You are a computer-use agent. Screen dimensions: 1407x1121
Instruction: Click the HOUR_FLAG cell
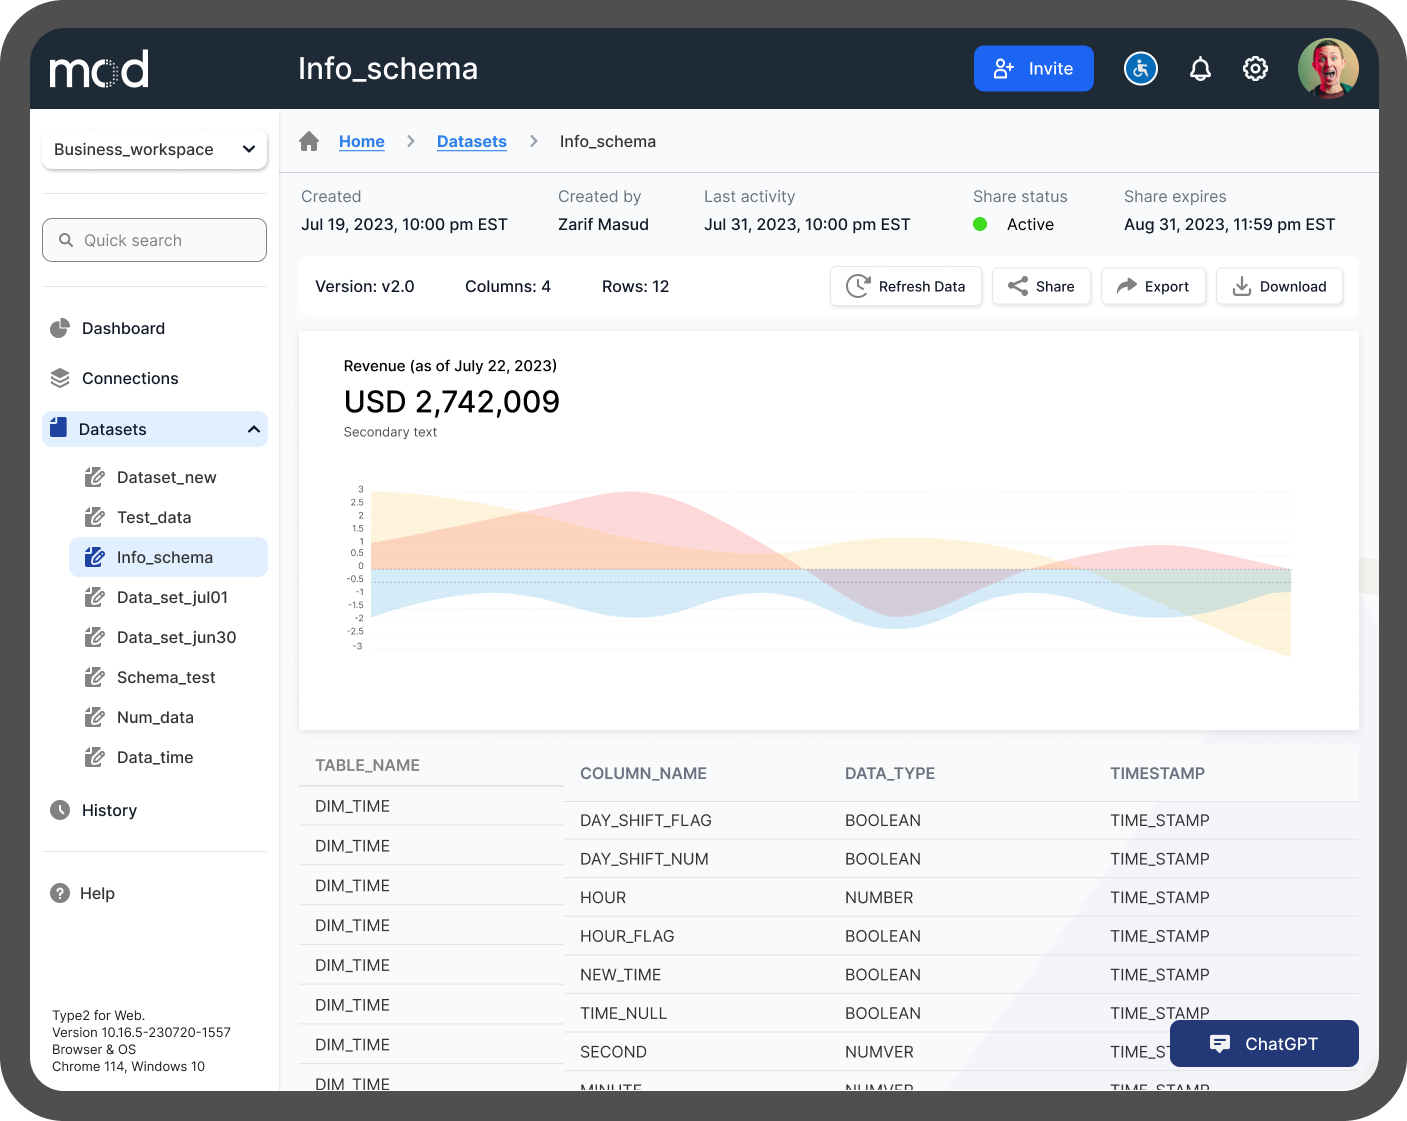627,936
